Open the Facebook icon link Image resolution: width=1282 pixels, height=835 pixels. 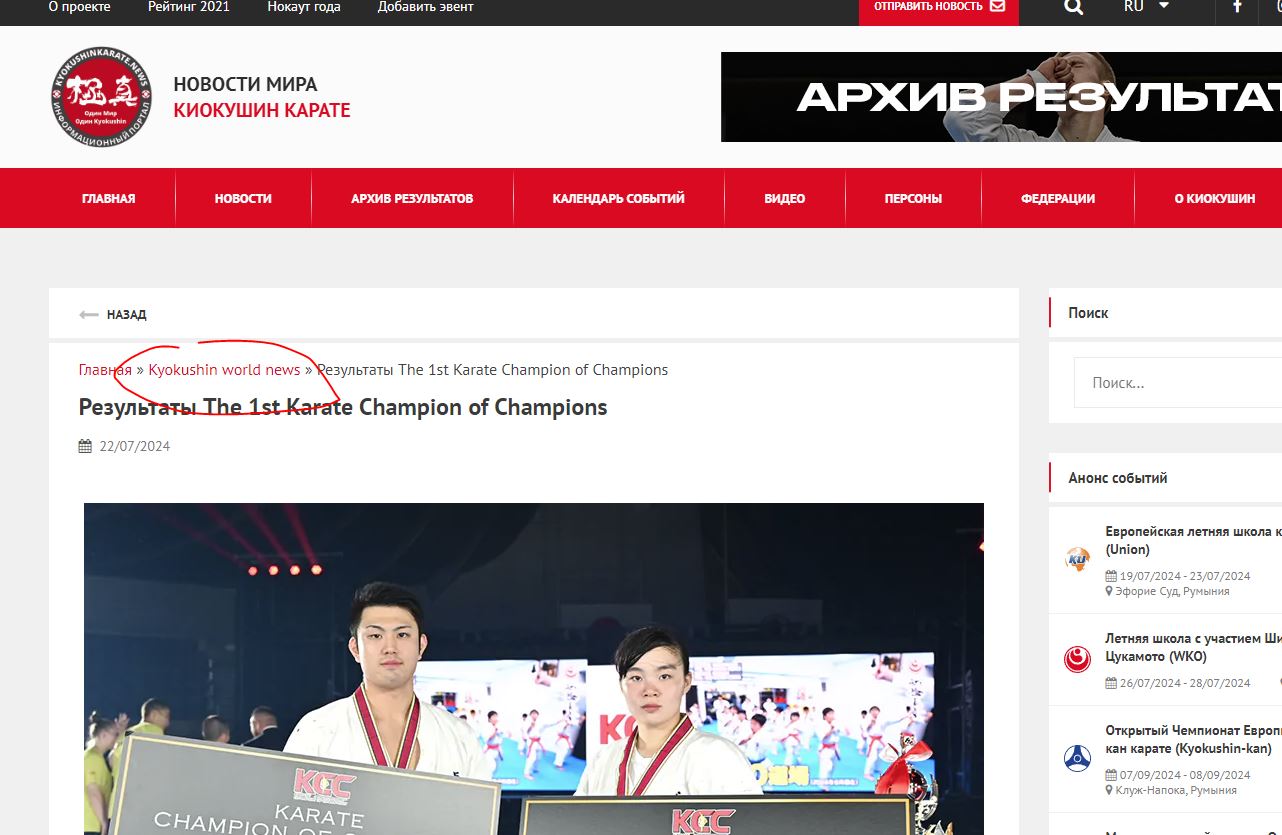pyautogui.click(x=1237, y=6)
